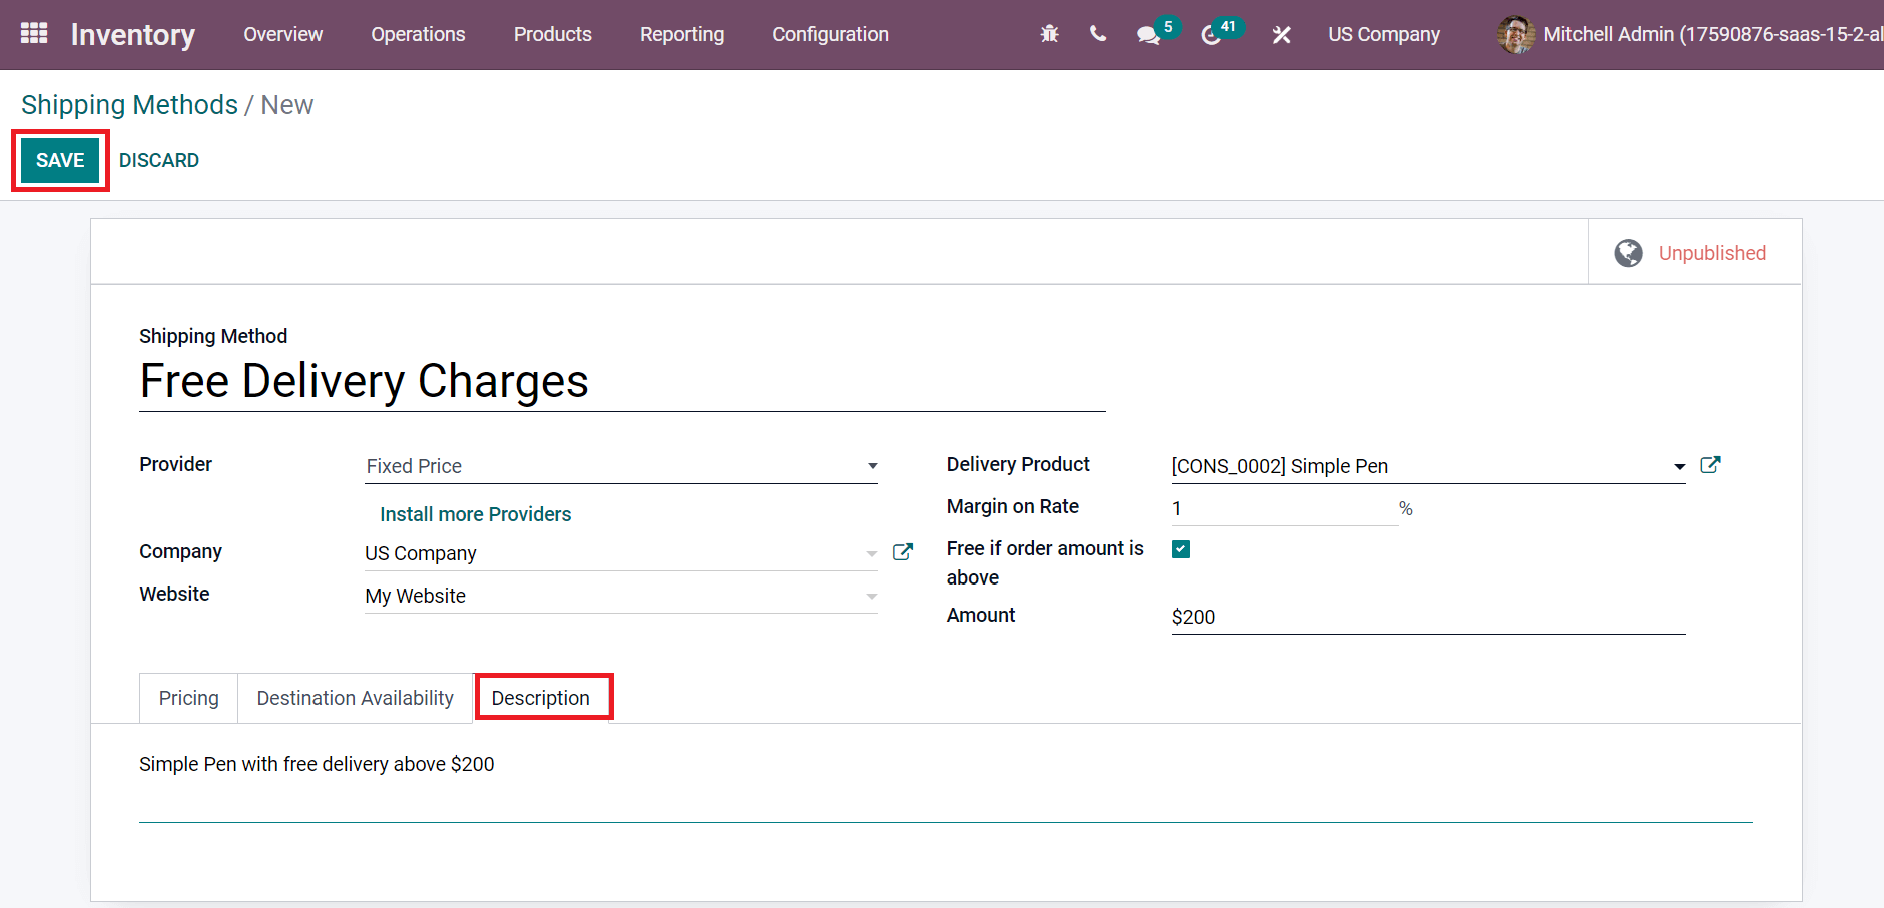Image resolution: width=1884 pixels, height=908 pixels.
Task: Open the Configuration menu
Action: pos(830,34)
